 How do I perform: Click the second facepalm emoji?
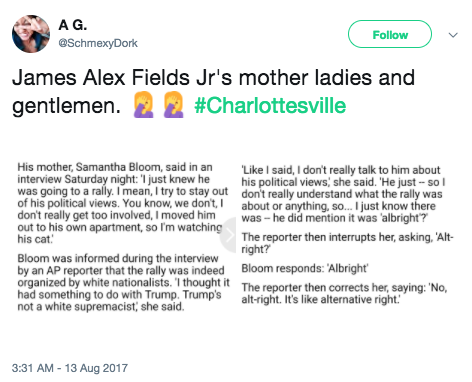click(x=174, y=105)
